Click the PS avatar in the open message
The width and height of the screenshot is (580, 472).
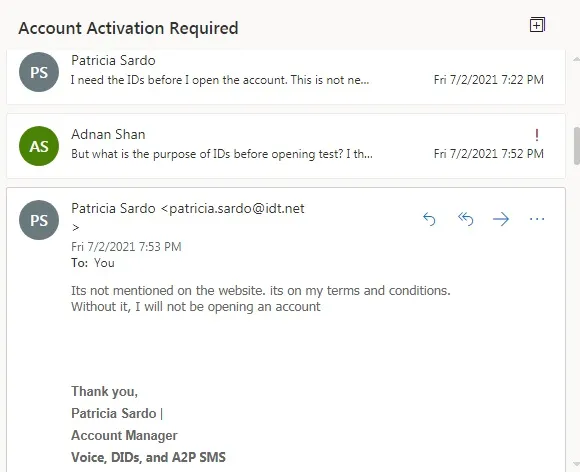click(39, 220)
